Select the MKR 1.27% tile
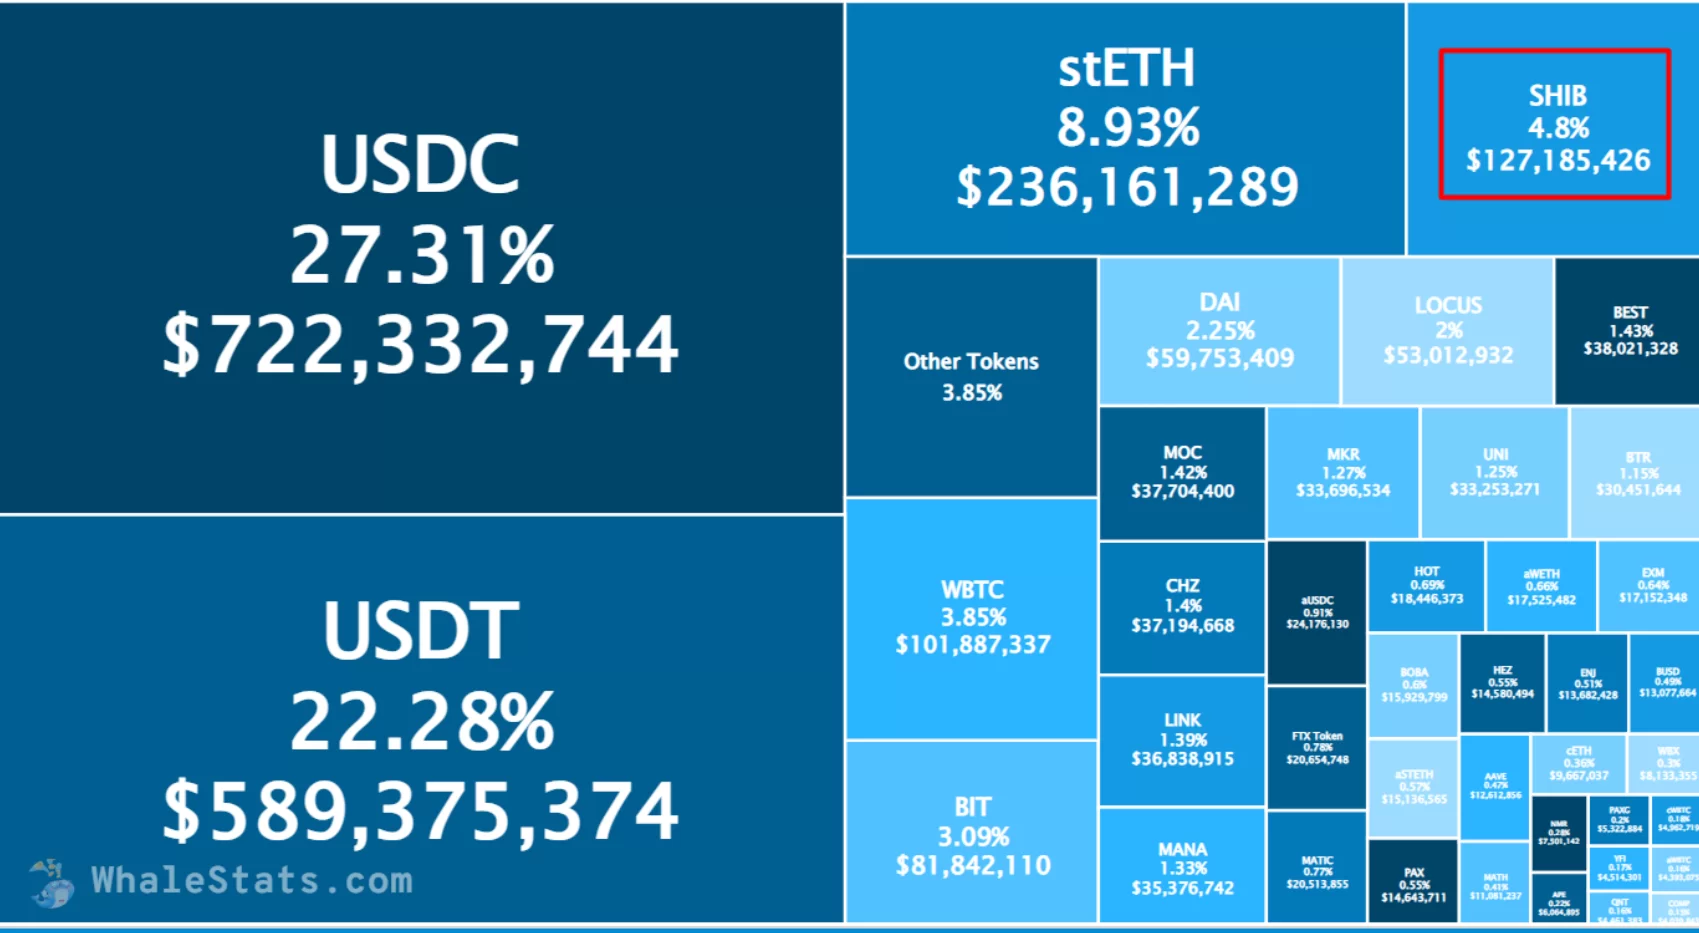Image resolution: width=1699 pixels, height=933 pixels. 1342,472
